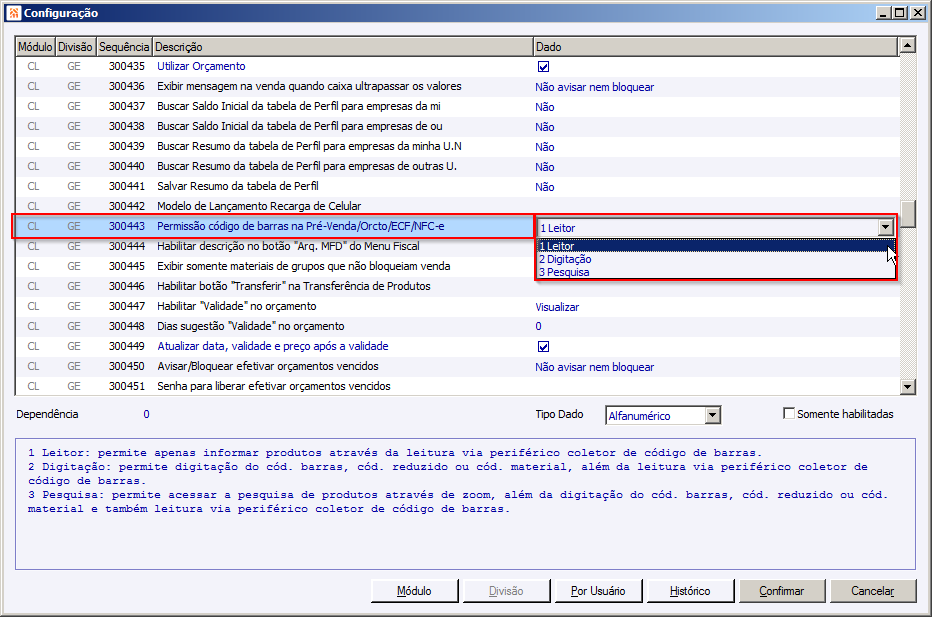Click 'Não avisar nem bloquear' value for row 300436
The image size is (932, 617).
coord(594,87)
